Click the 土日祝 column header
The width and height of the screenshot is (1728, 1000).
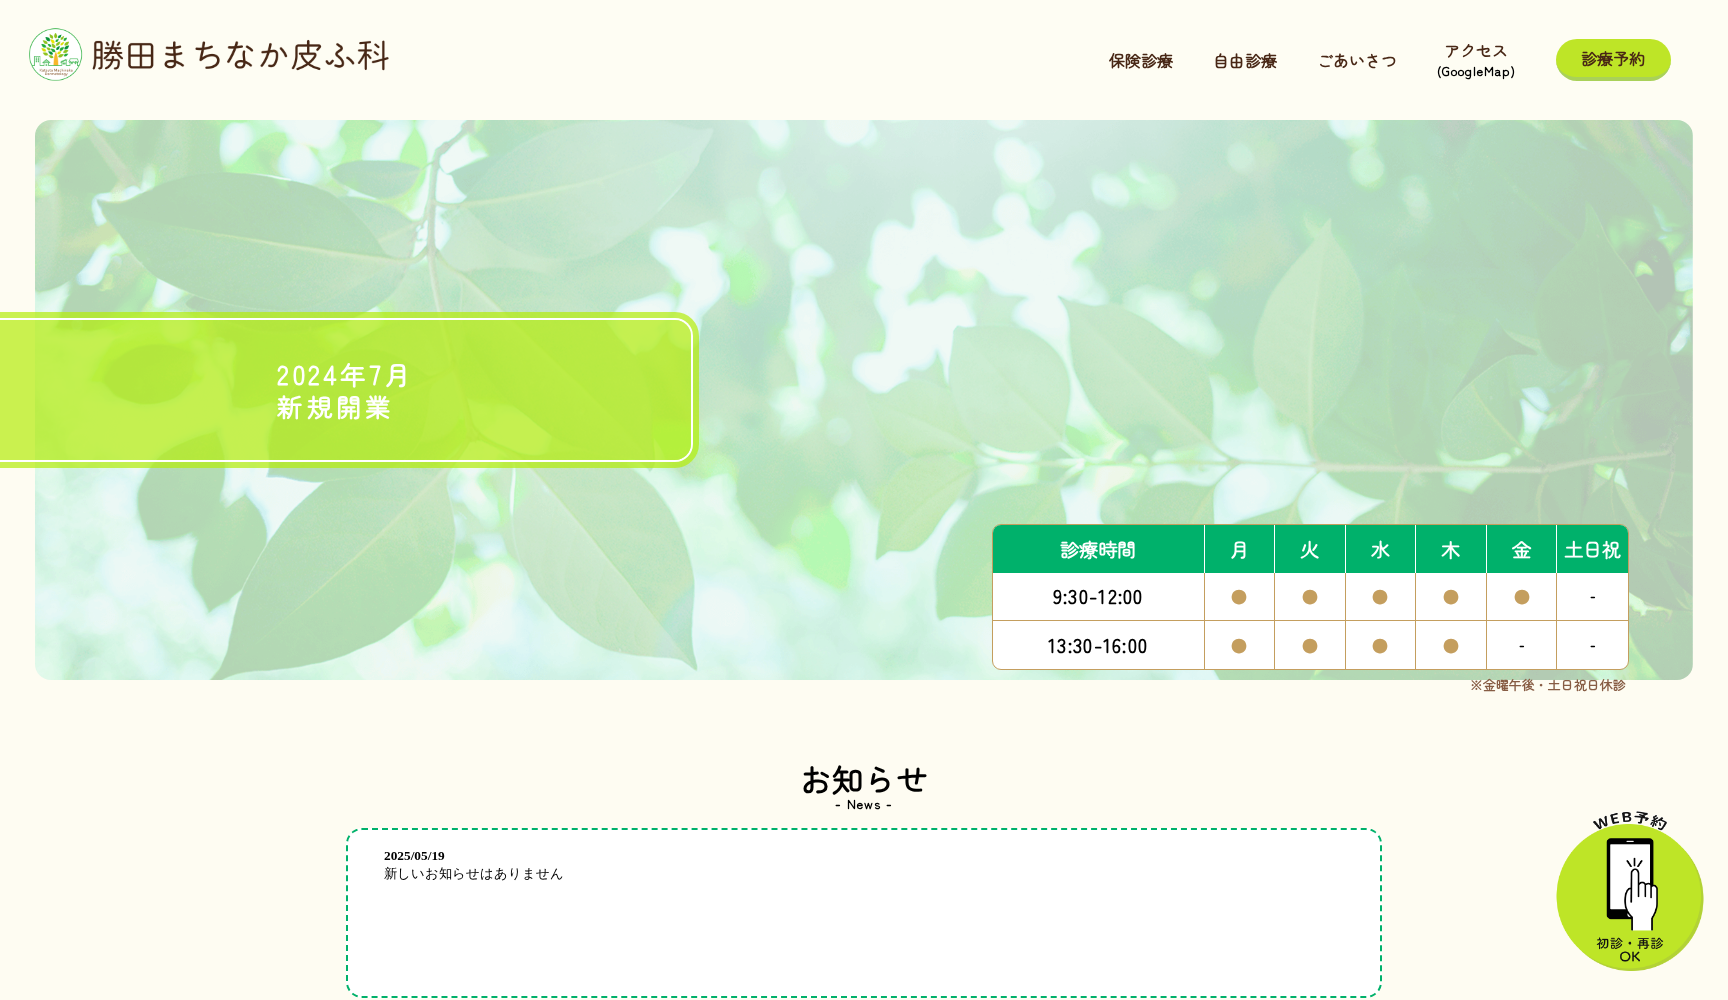(1592, 549)
